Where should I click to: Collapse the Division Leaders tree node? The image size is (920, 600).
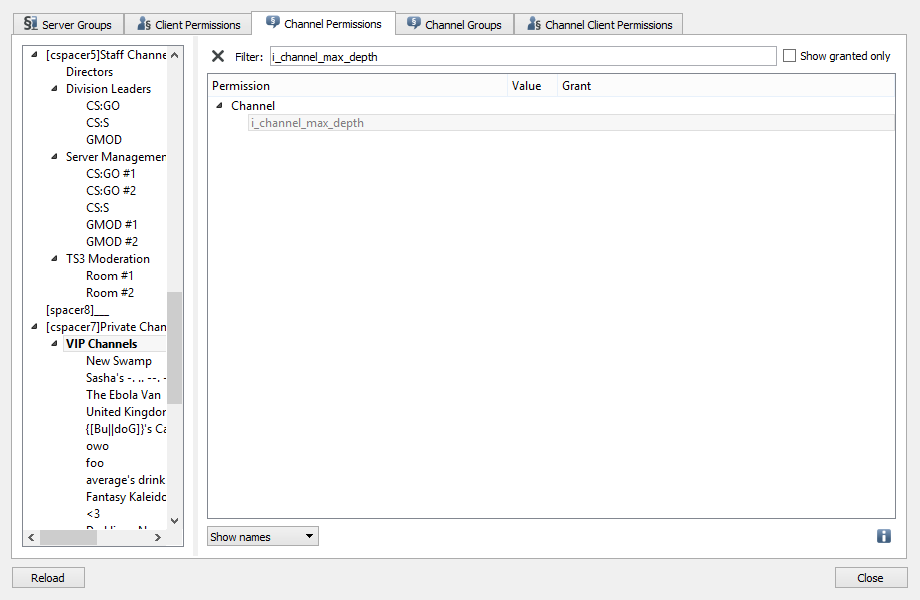coord(55,89)
